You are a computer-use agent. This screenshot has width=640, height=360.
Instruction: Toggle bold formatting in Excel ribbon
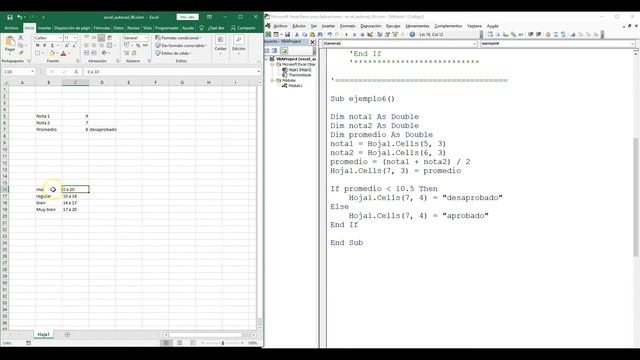[x=38, y=45]
